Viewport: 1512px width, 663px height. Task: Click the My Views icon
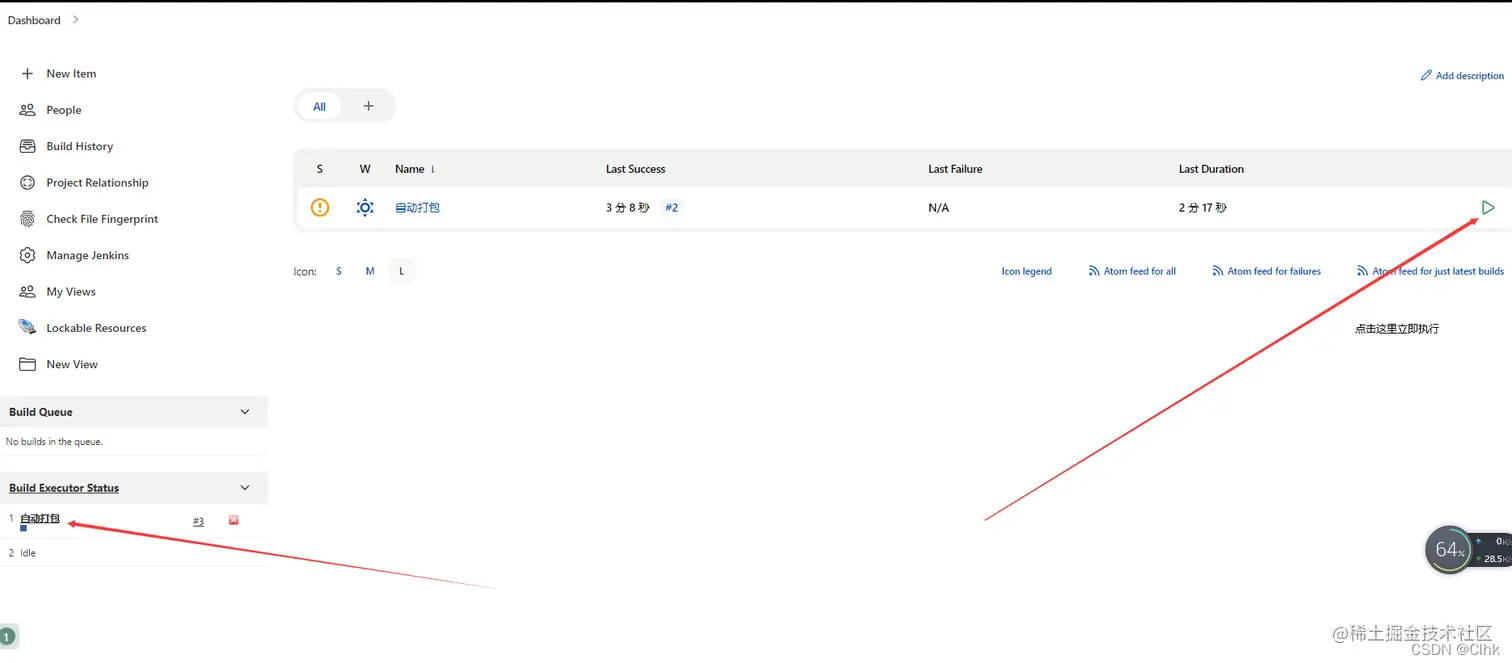(x=27, y=292)
